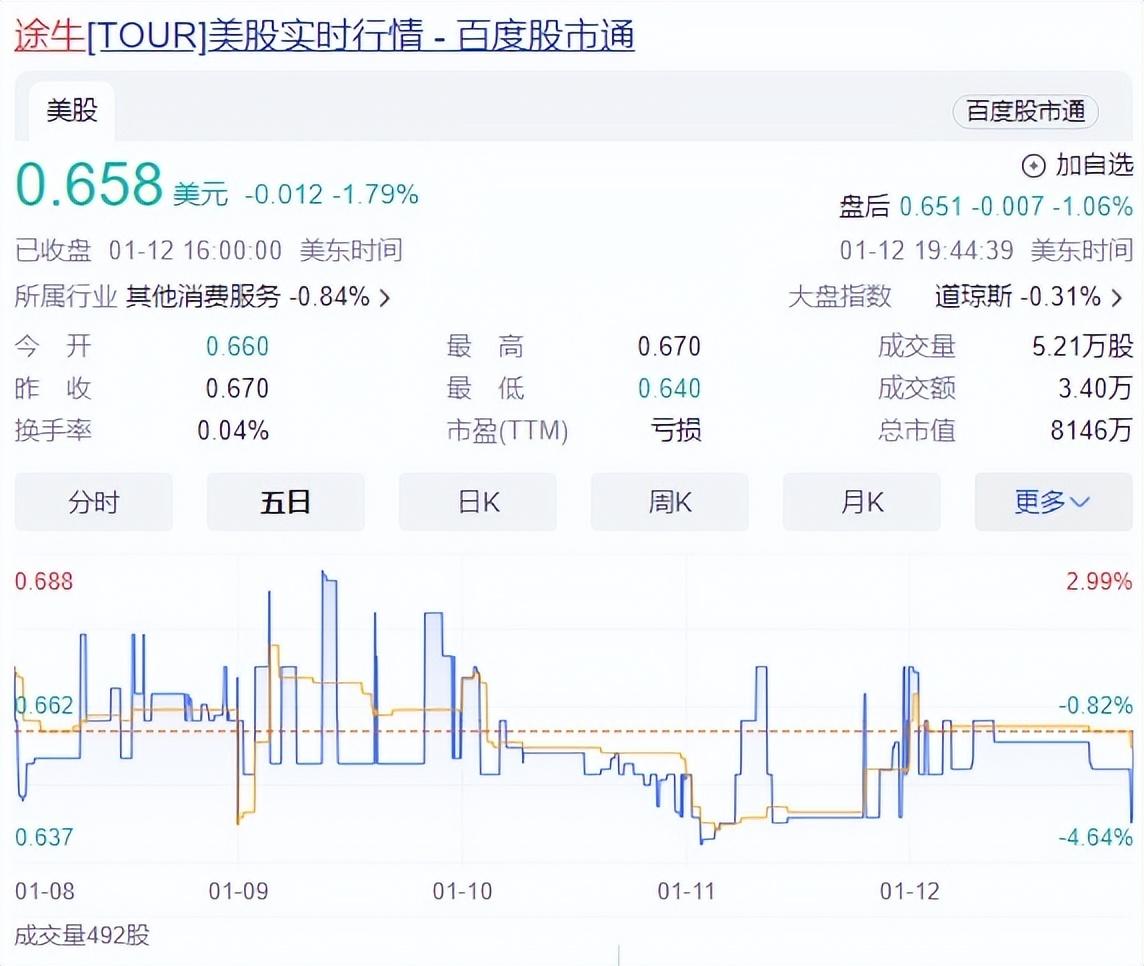Click the 0.688 chart top price label
The height and width of the screenshot is (966, 1144).
[44, 581]
